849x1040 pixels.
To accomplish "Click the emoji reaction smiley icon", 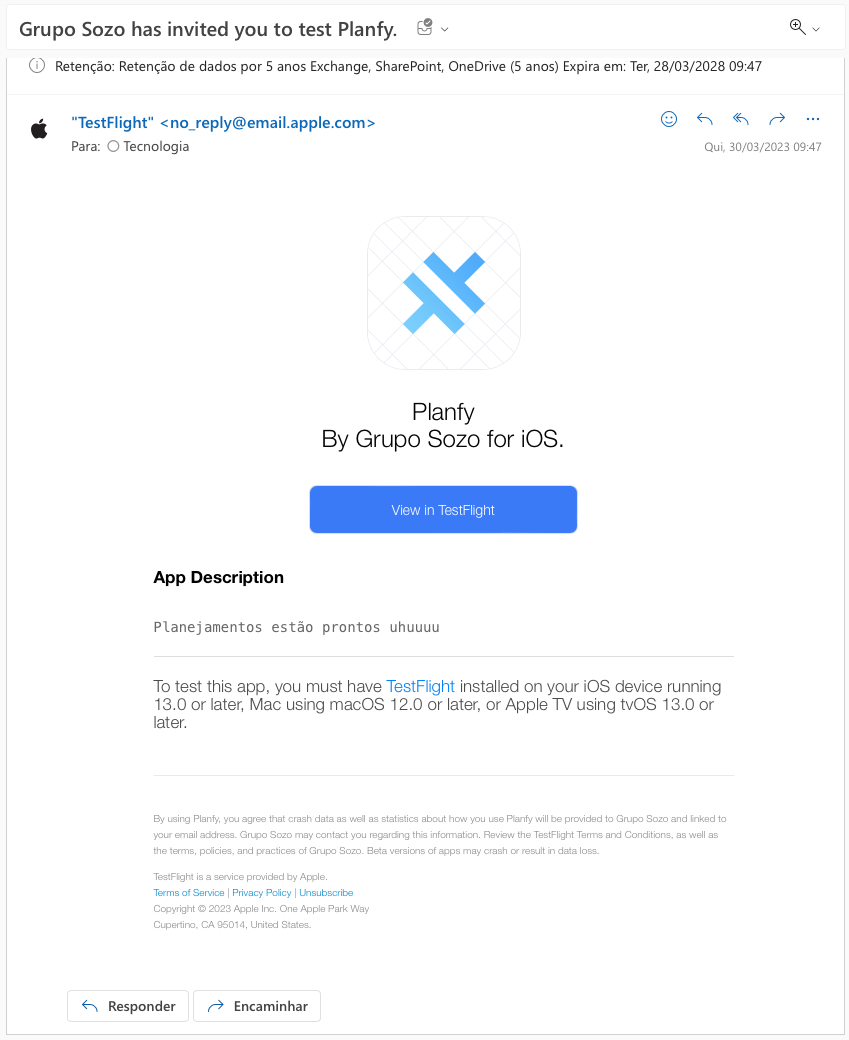I will point(669,119).
